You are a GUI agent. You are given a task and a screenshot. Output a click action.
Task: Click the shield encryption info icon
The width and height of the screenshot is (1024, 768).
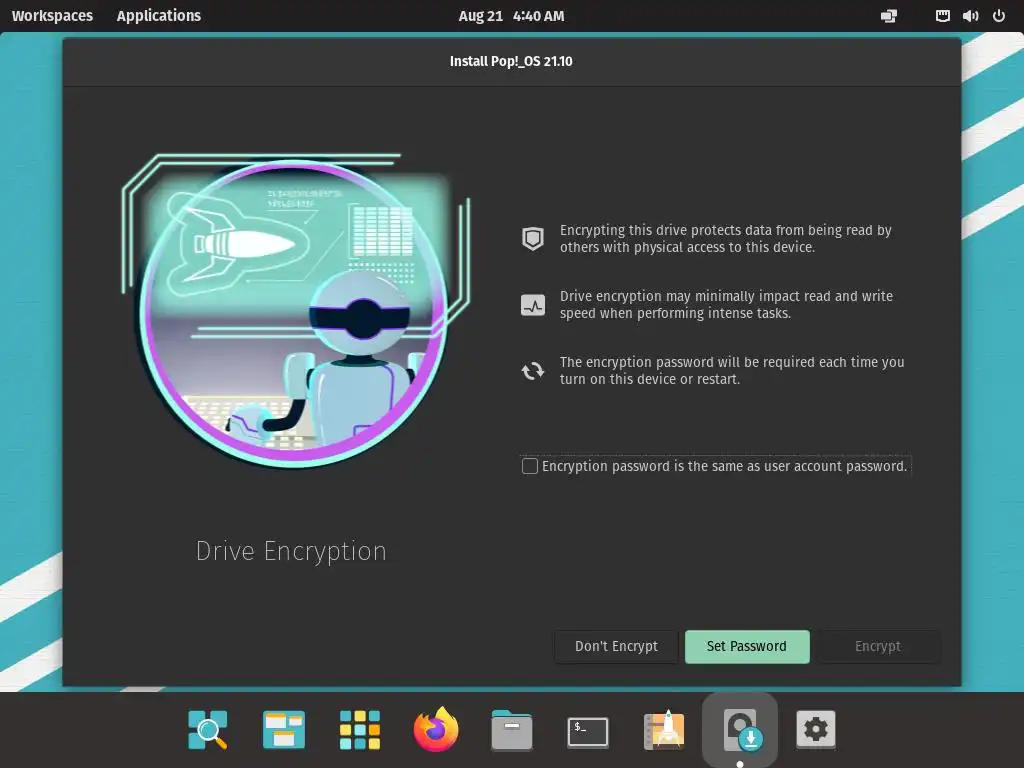click(533, 238)
